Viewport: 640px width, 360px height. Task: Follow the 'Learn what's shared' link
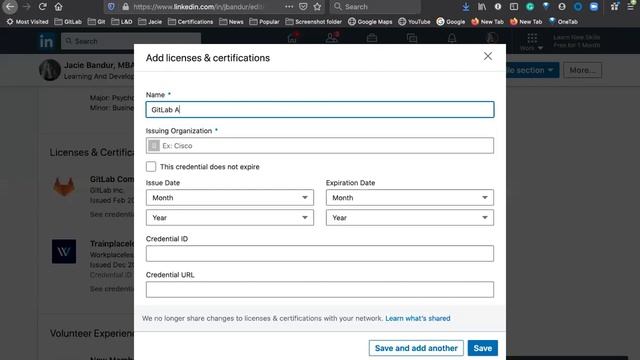coord(418,318)
